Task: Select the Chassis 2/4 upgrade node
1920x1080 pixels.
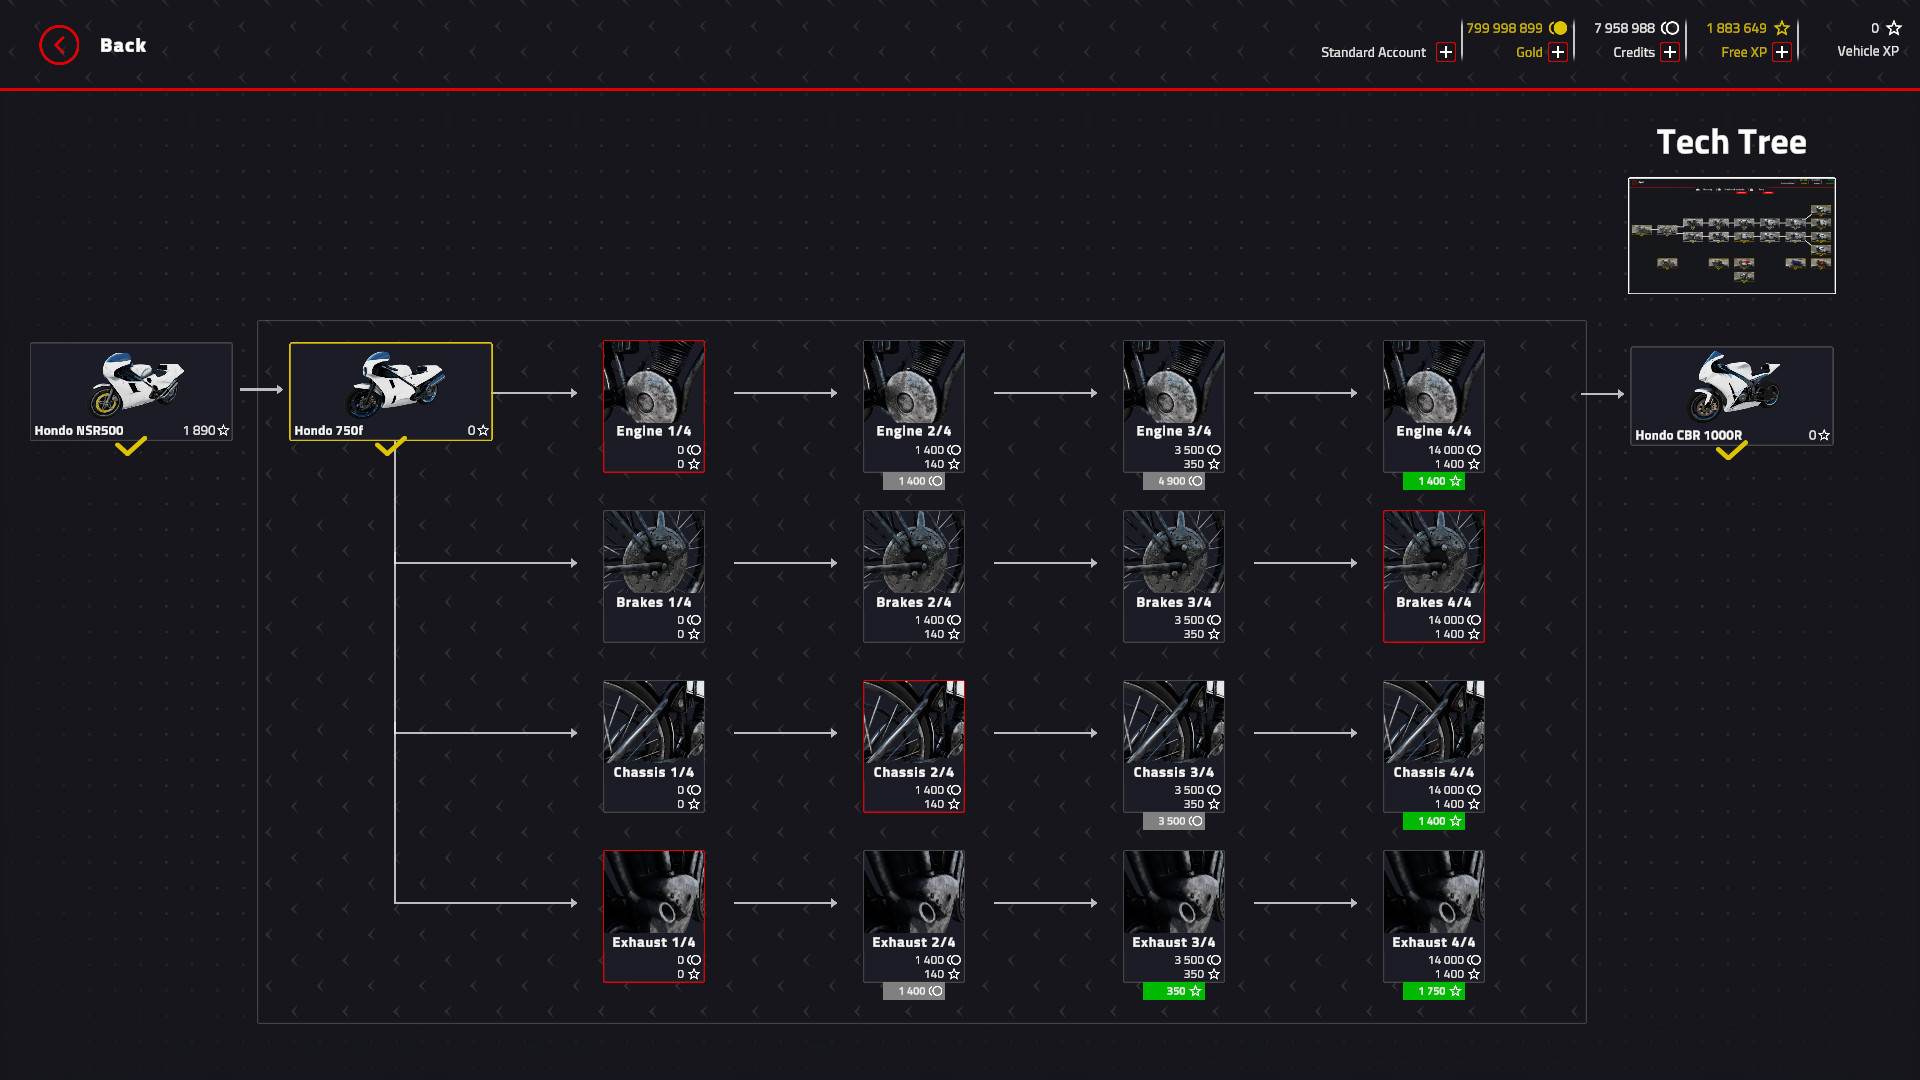Action: tap(913, 745)
